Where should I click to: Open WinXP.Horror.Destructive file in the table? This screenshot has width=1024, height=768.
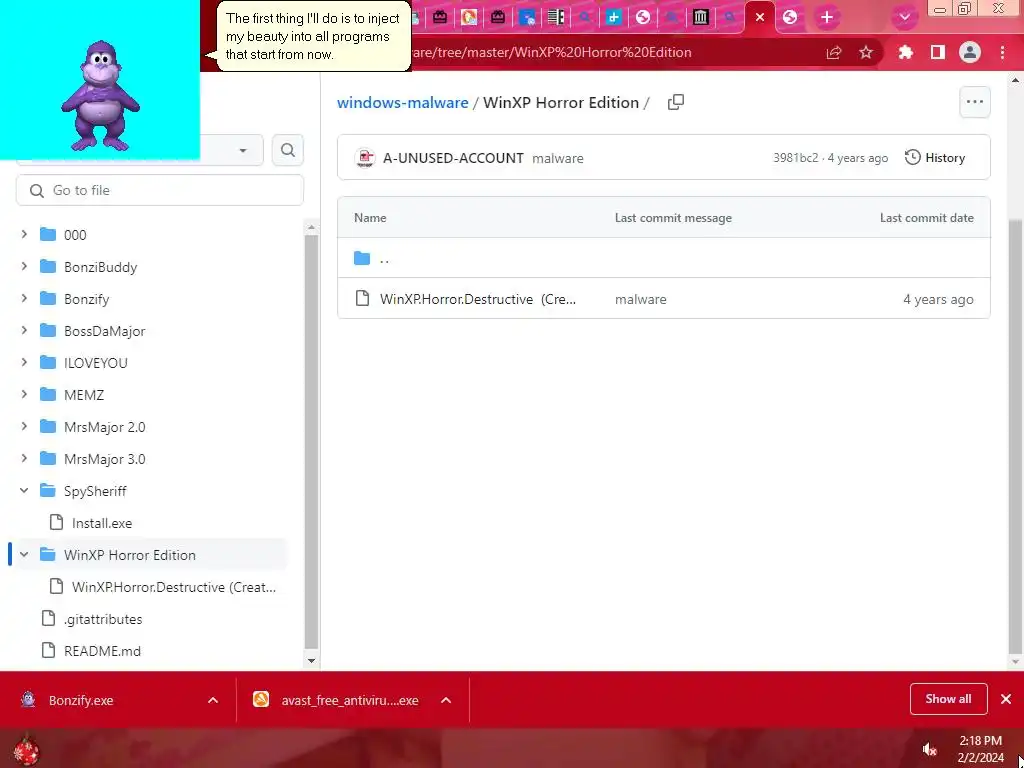[x=478, y=299]
